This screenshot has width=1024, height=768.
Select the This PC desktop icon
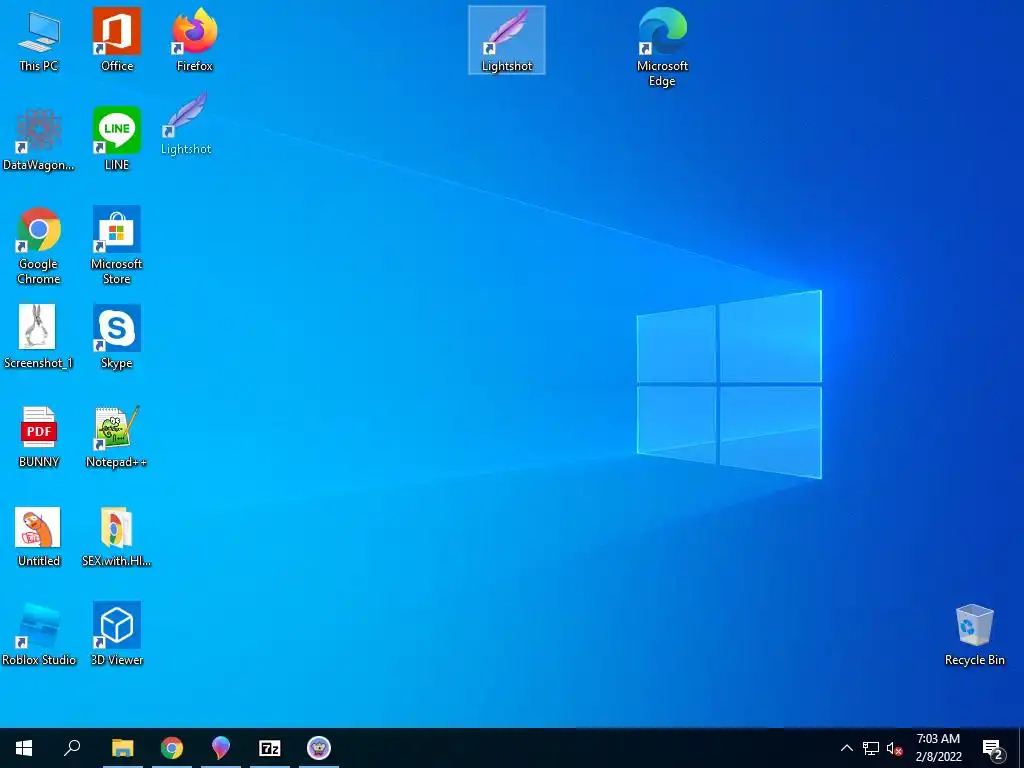pyautogui.click(x=39, y=40)
